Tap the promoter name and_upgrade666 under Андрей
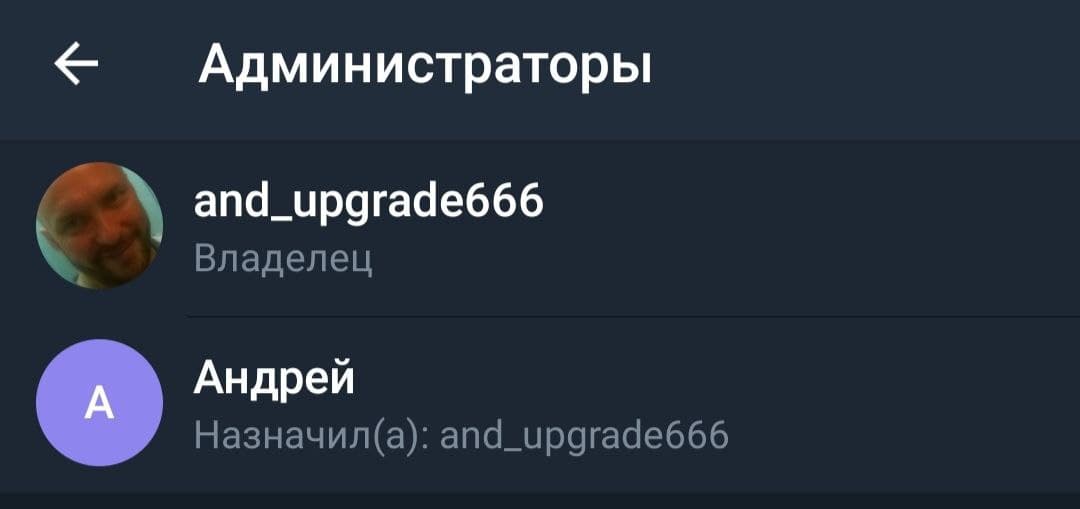This screenshot has height=509, width=1080. 583,437
